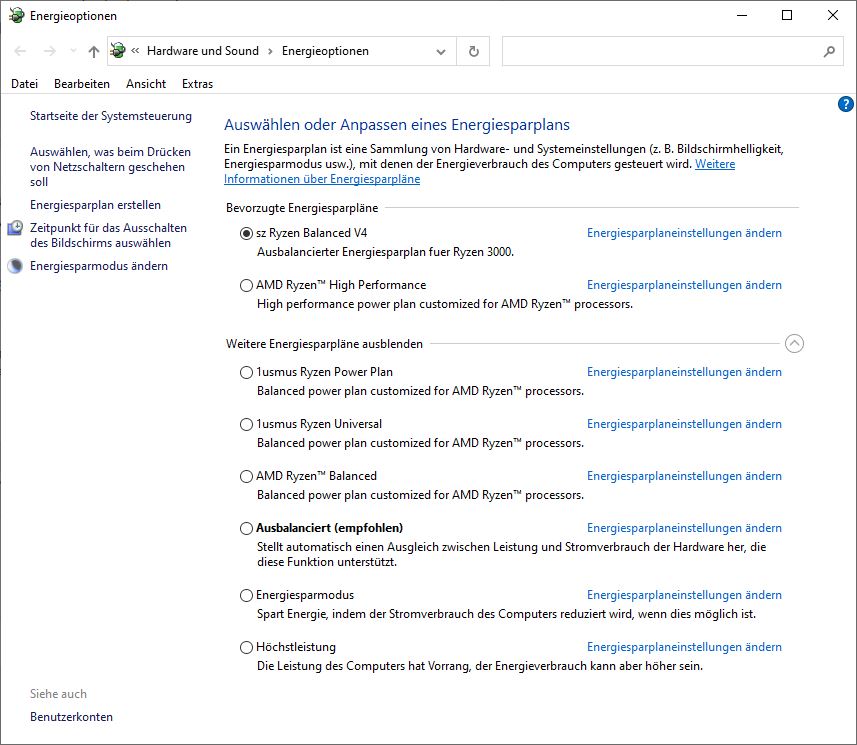Minimize the Energieoptionen window
Viewport: 857px width, 745px height.
tap(742, 15)
